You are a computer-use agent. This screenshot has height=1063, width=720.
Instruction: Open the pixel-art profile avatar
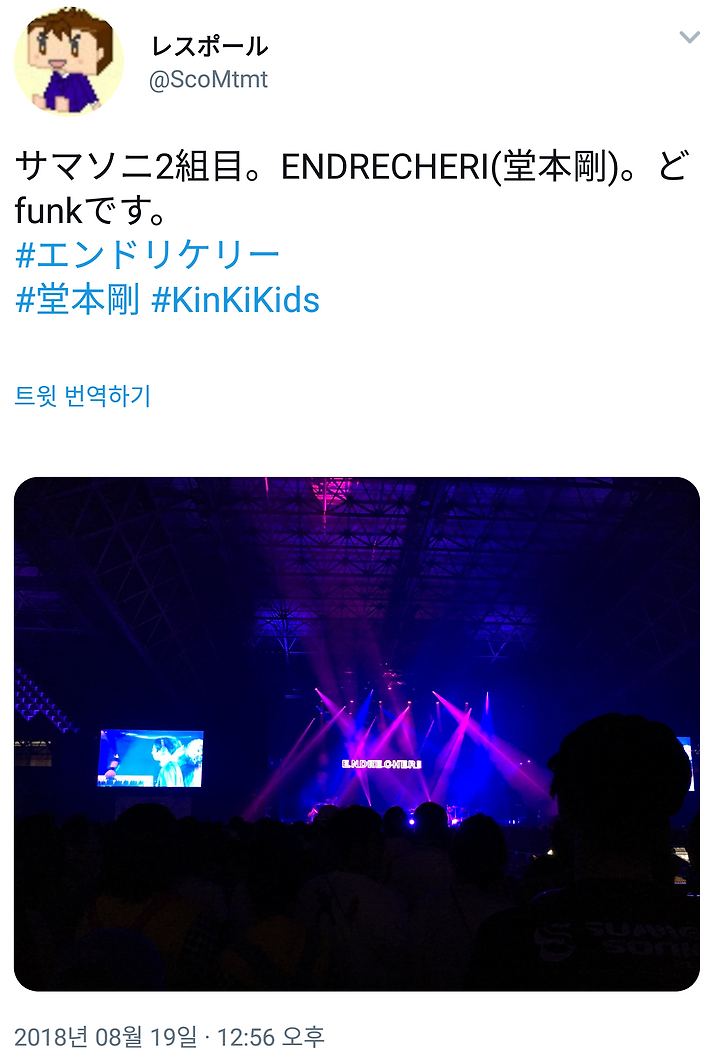pos(69,62)
